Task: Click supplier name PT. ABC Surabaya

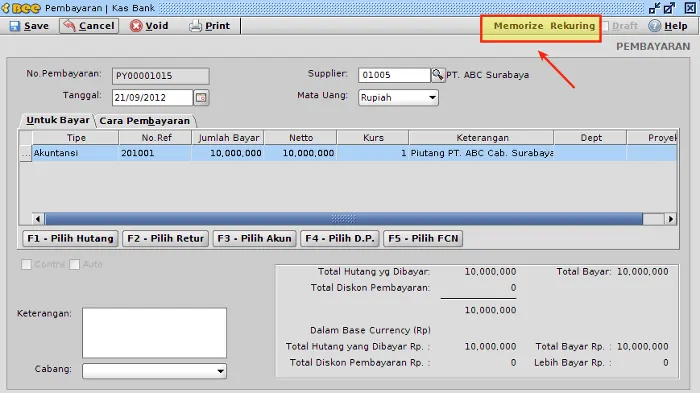Action: click(x=488, y=75)
